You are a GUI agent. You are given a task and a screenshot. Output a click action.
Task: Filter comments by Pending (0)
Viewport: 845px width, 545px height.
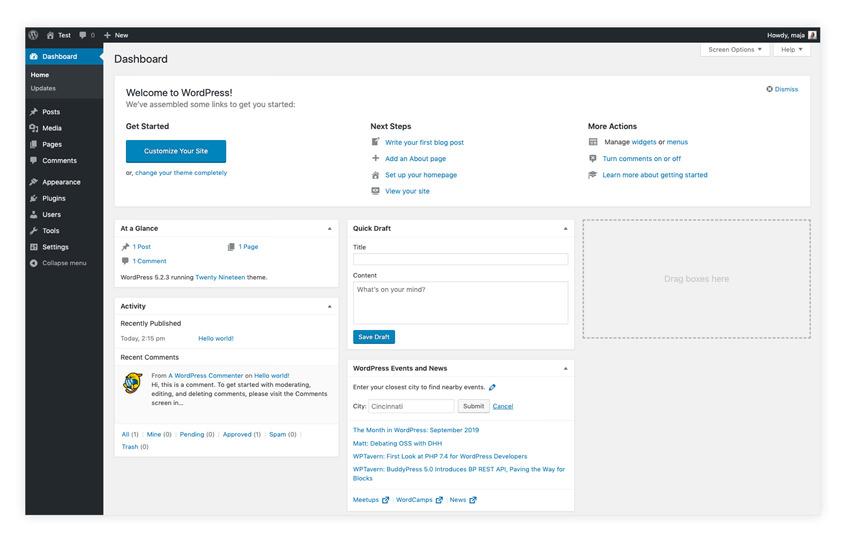tap(197, 434)
